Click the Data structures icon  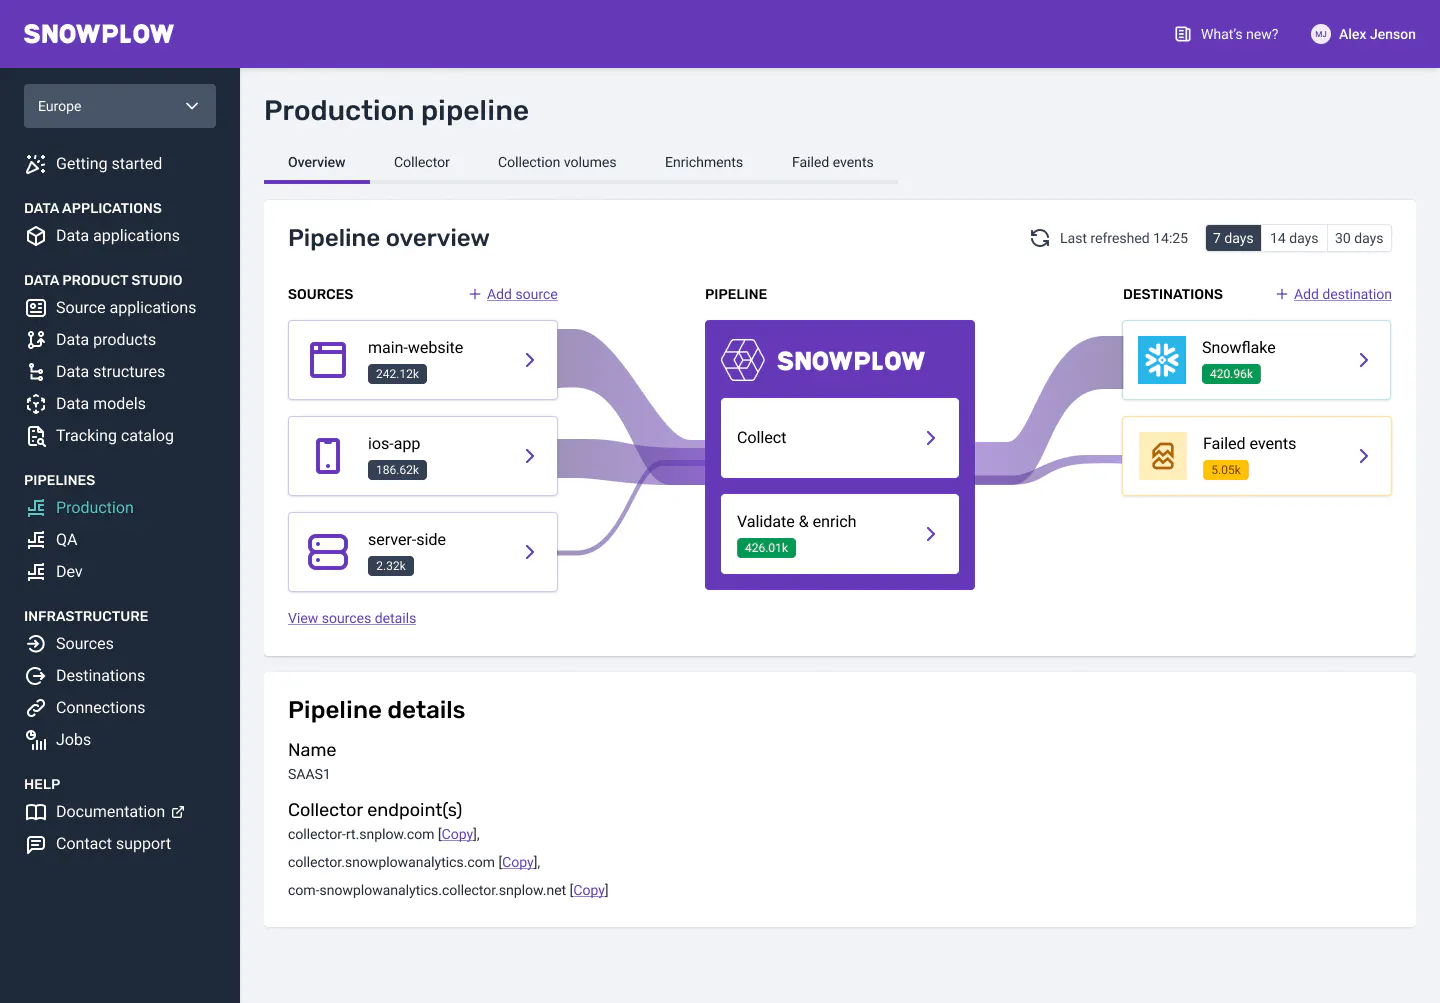point(36,372)
